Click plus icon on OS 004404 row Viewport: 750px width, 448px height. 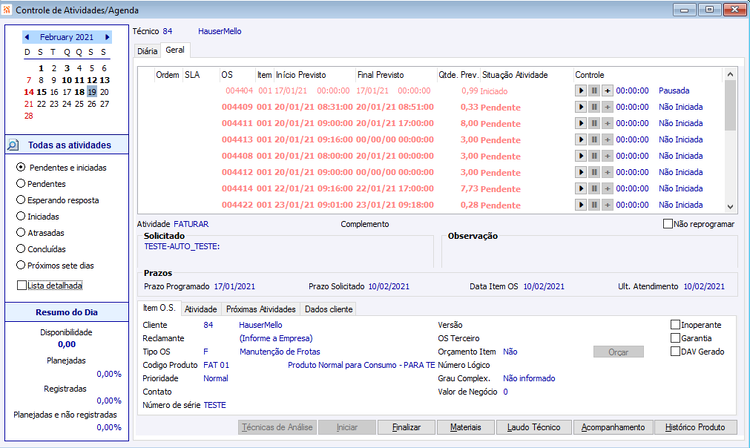click(607, 90)
